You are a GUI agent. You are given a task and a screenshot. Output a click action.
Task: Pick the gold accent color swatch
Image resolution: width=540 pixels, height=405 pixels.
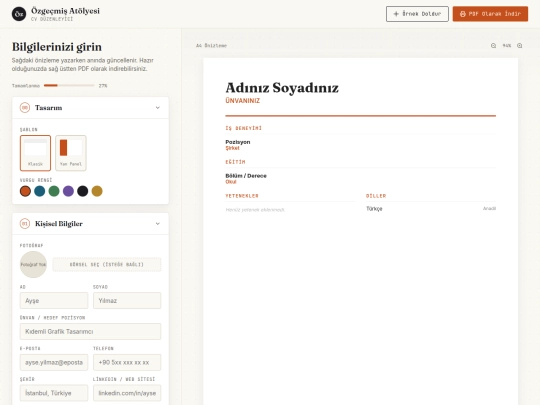97,191
